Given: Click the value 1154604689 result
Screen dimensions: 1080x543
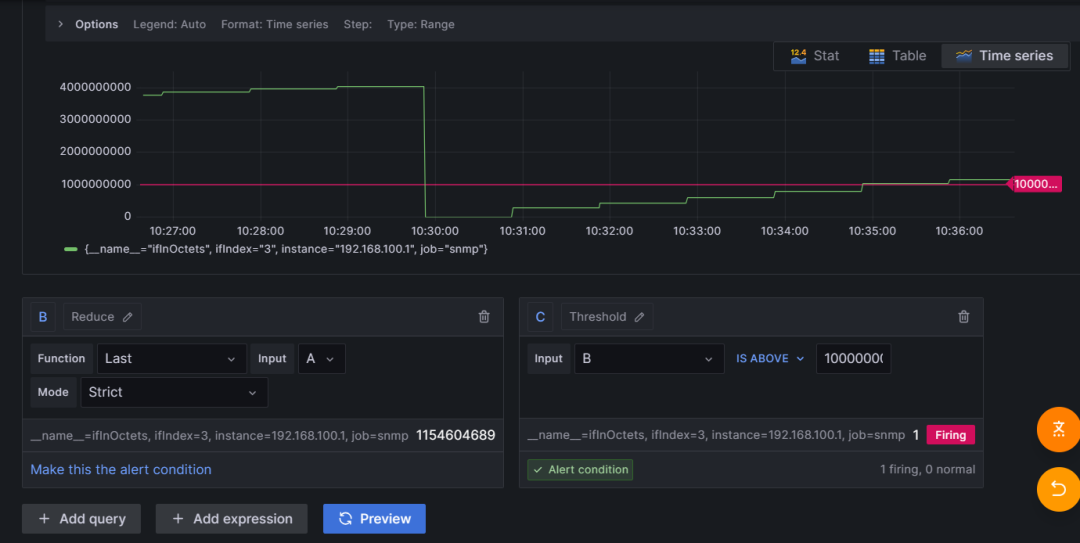Looking at the screenshot, I should (455, 436).
